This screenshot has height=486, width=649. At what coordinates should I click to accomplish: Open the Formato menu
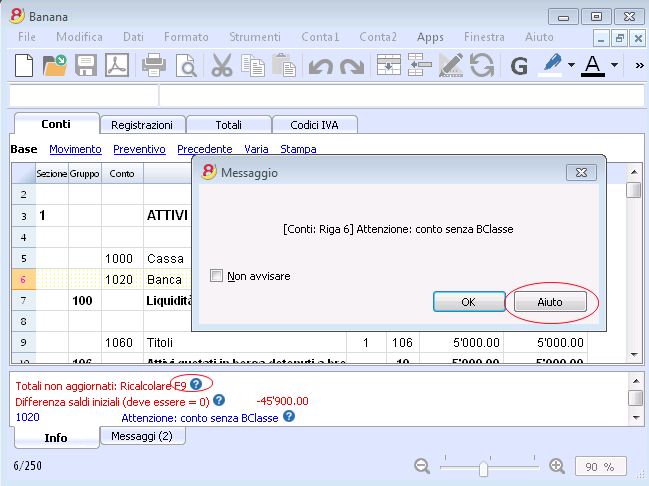[x=186, y=37]
